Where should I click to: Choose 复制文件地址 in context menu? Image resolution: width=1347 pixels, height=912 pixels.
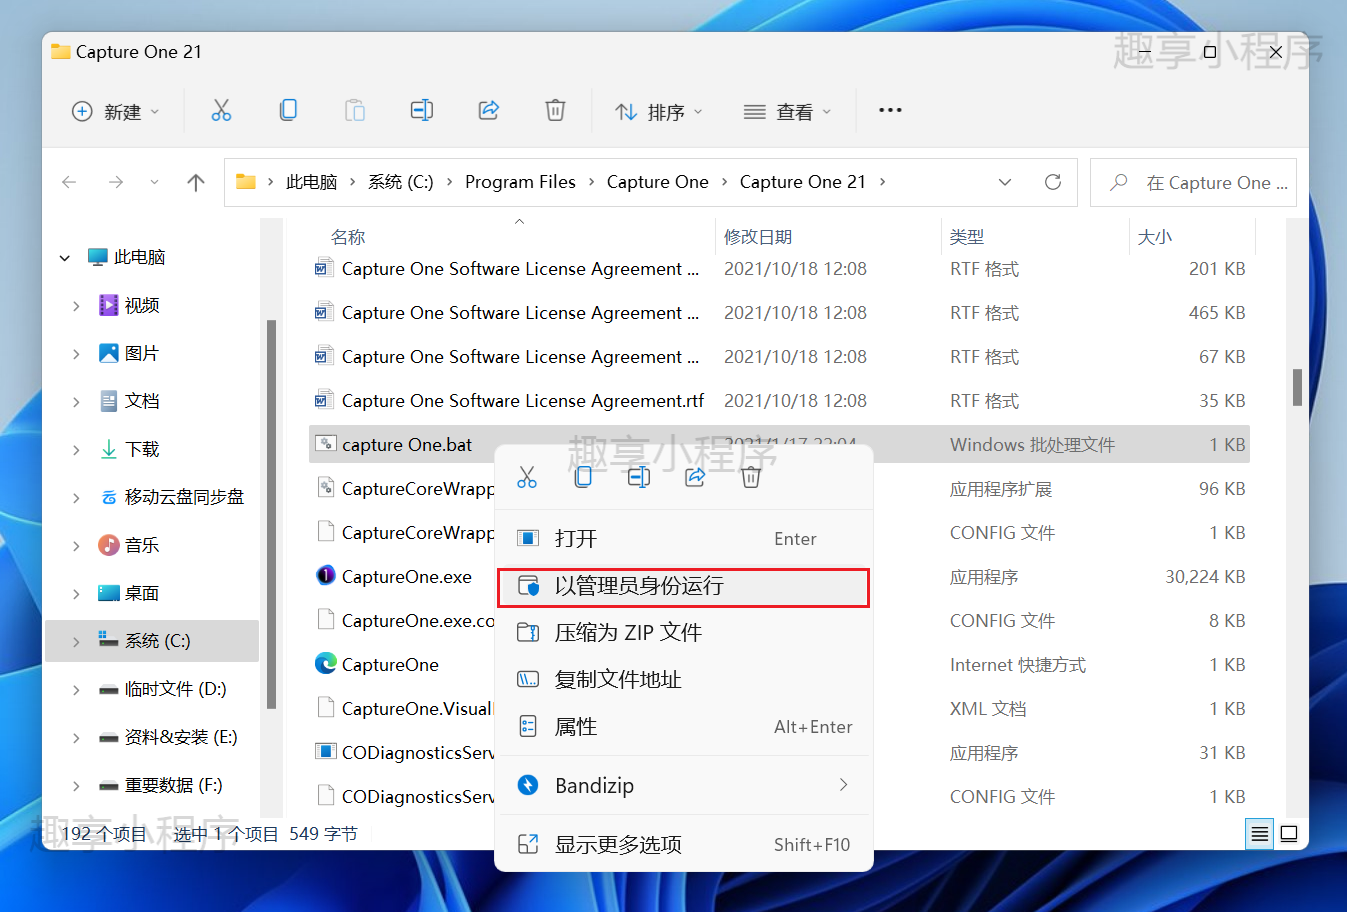(684, 679)
